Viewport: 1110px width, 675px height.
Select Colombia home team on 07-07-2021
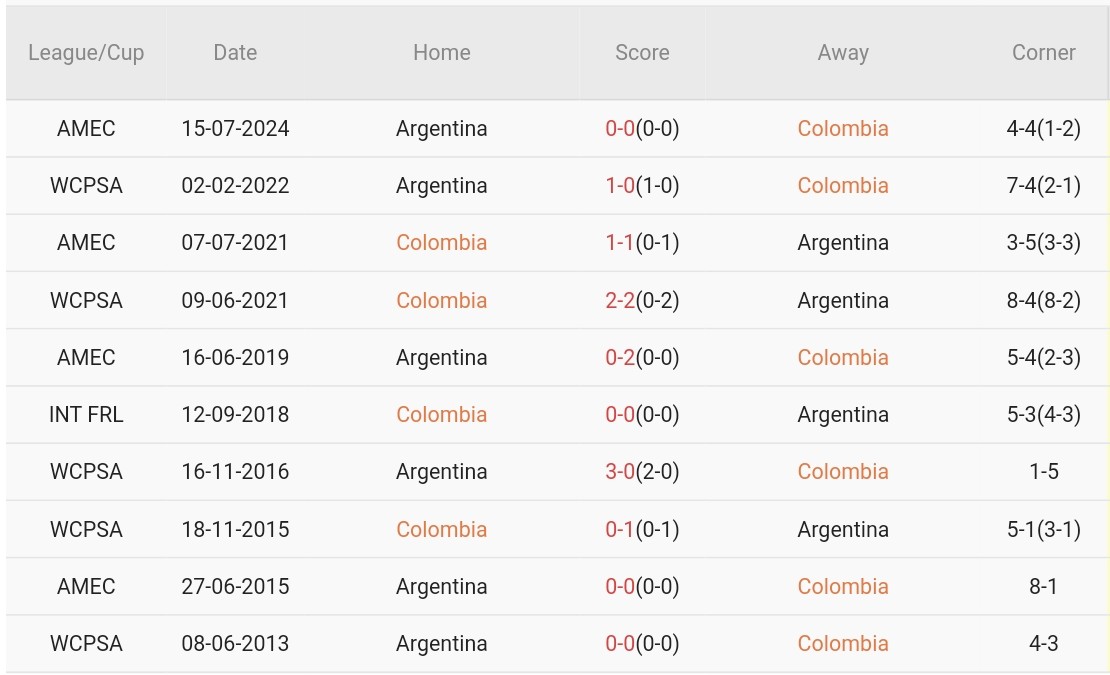(x=441, y=243)
